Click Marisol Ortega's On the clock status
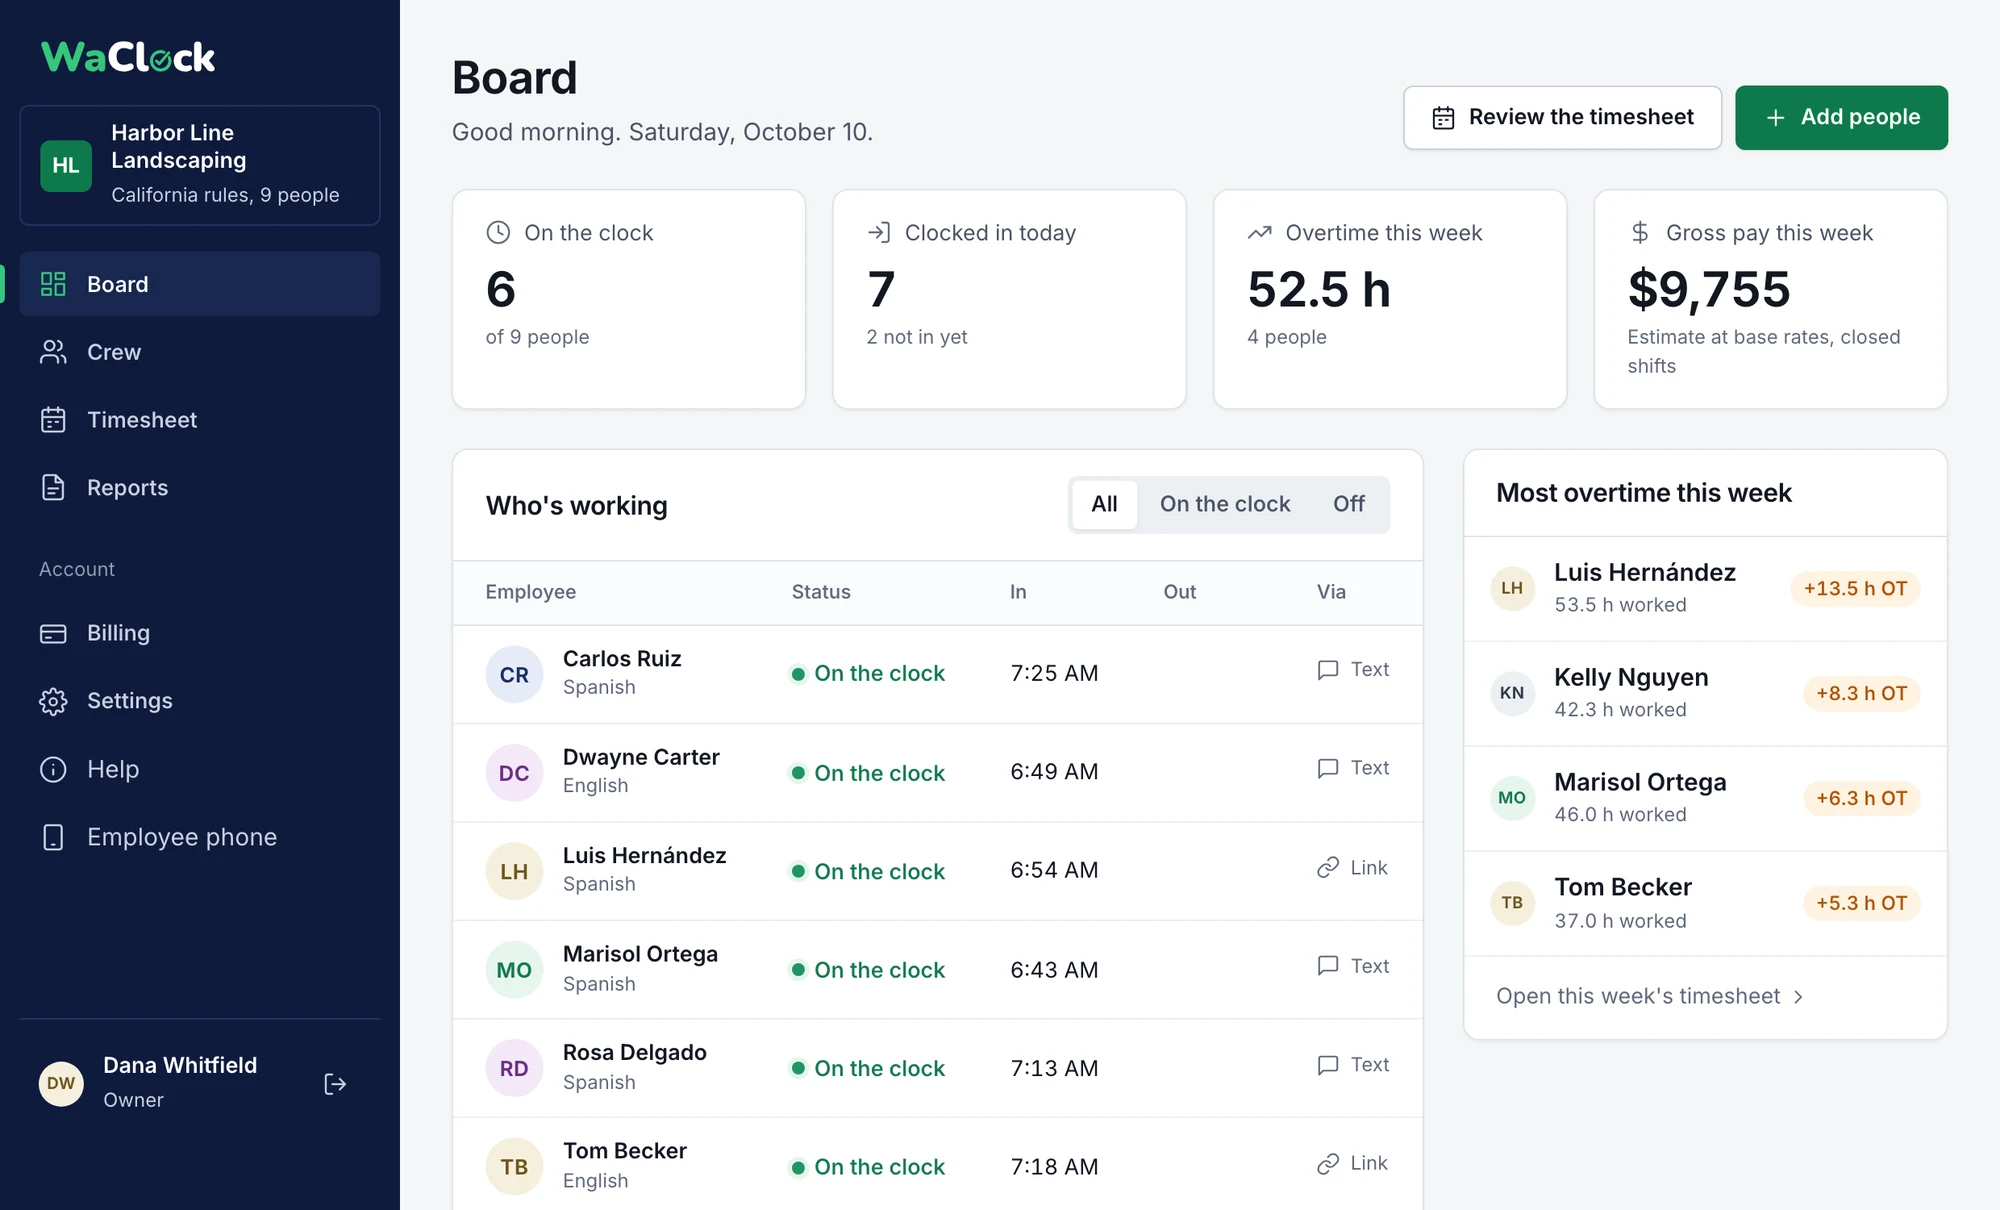This screenshot has height=1210, width=2000. pyautogui.click(x=867, y=970)
